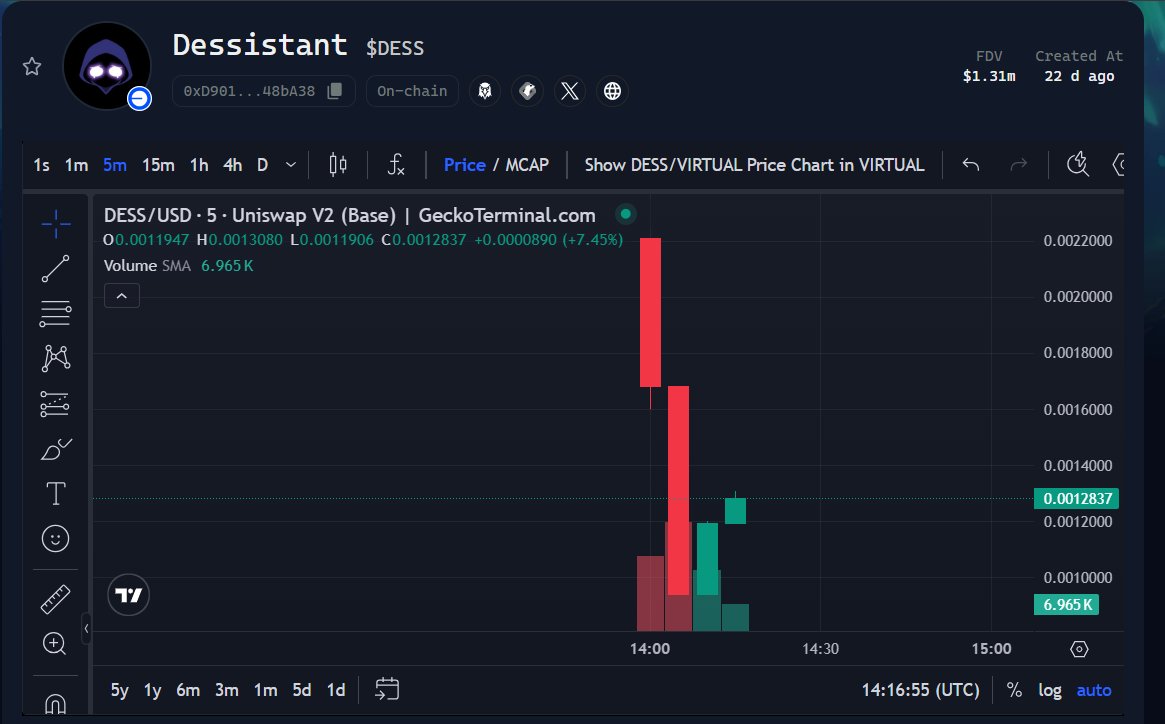This screenshot has height=724, width=1165.
Task: Expand the more timeframes dropdown
Action: click(291, 164)
